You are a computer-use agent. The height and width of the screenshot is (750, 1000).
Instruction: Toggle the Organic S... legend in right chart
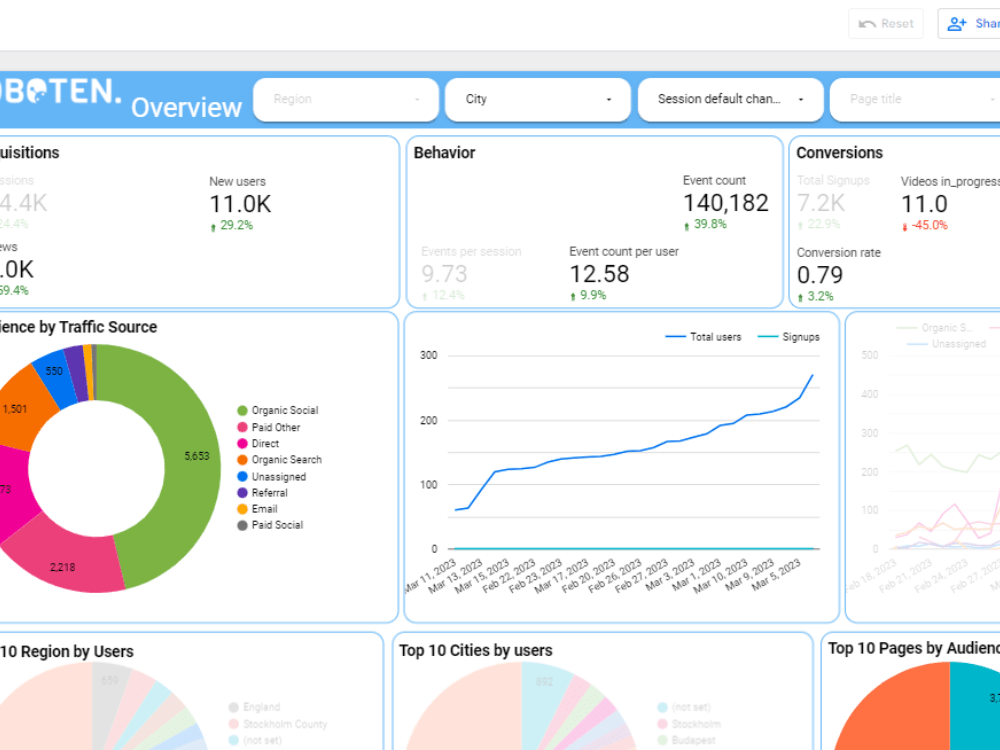tap(934, 328)
